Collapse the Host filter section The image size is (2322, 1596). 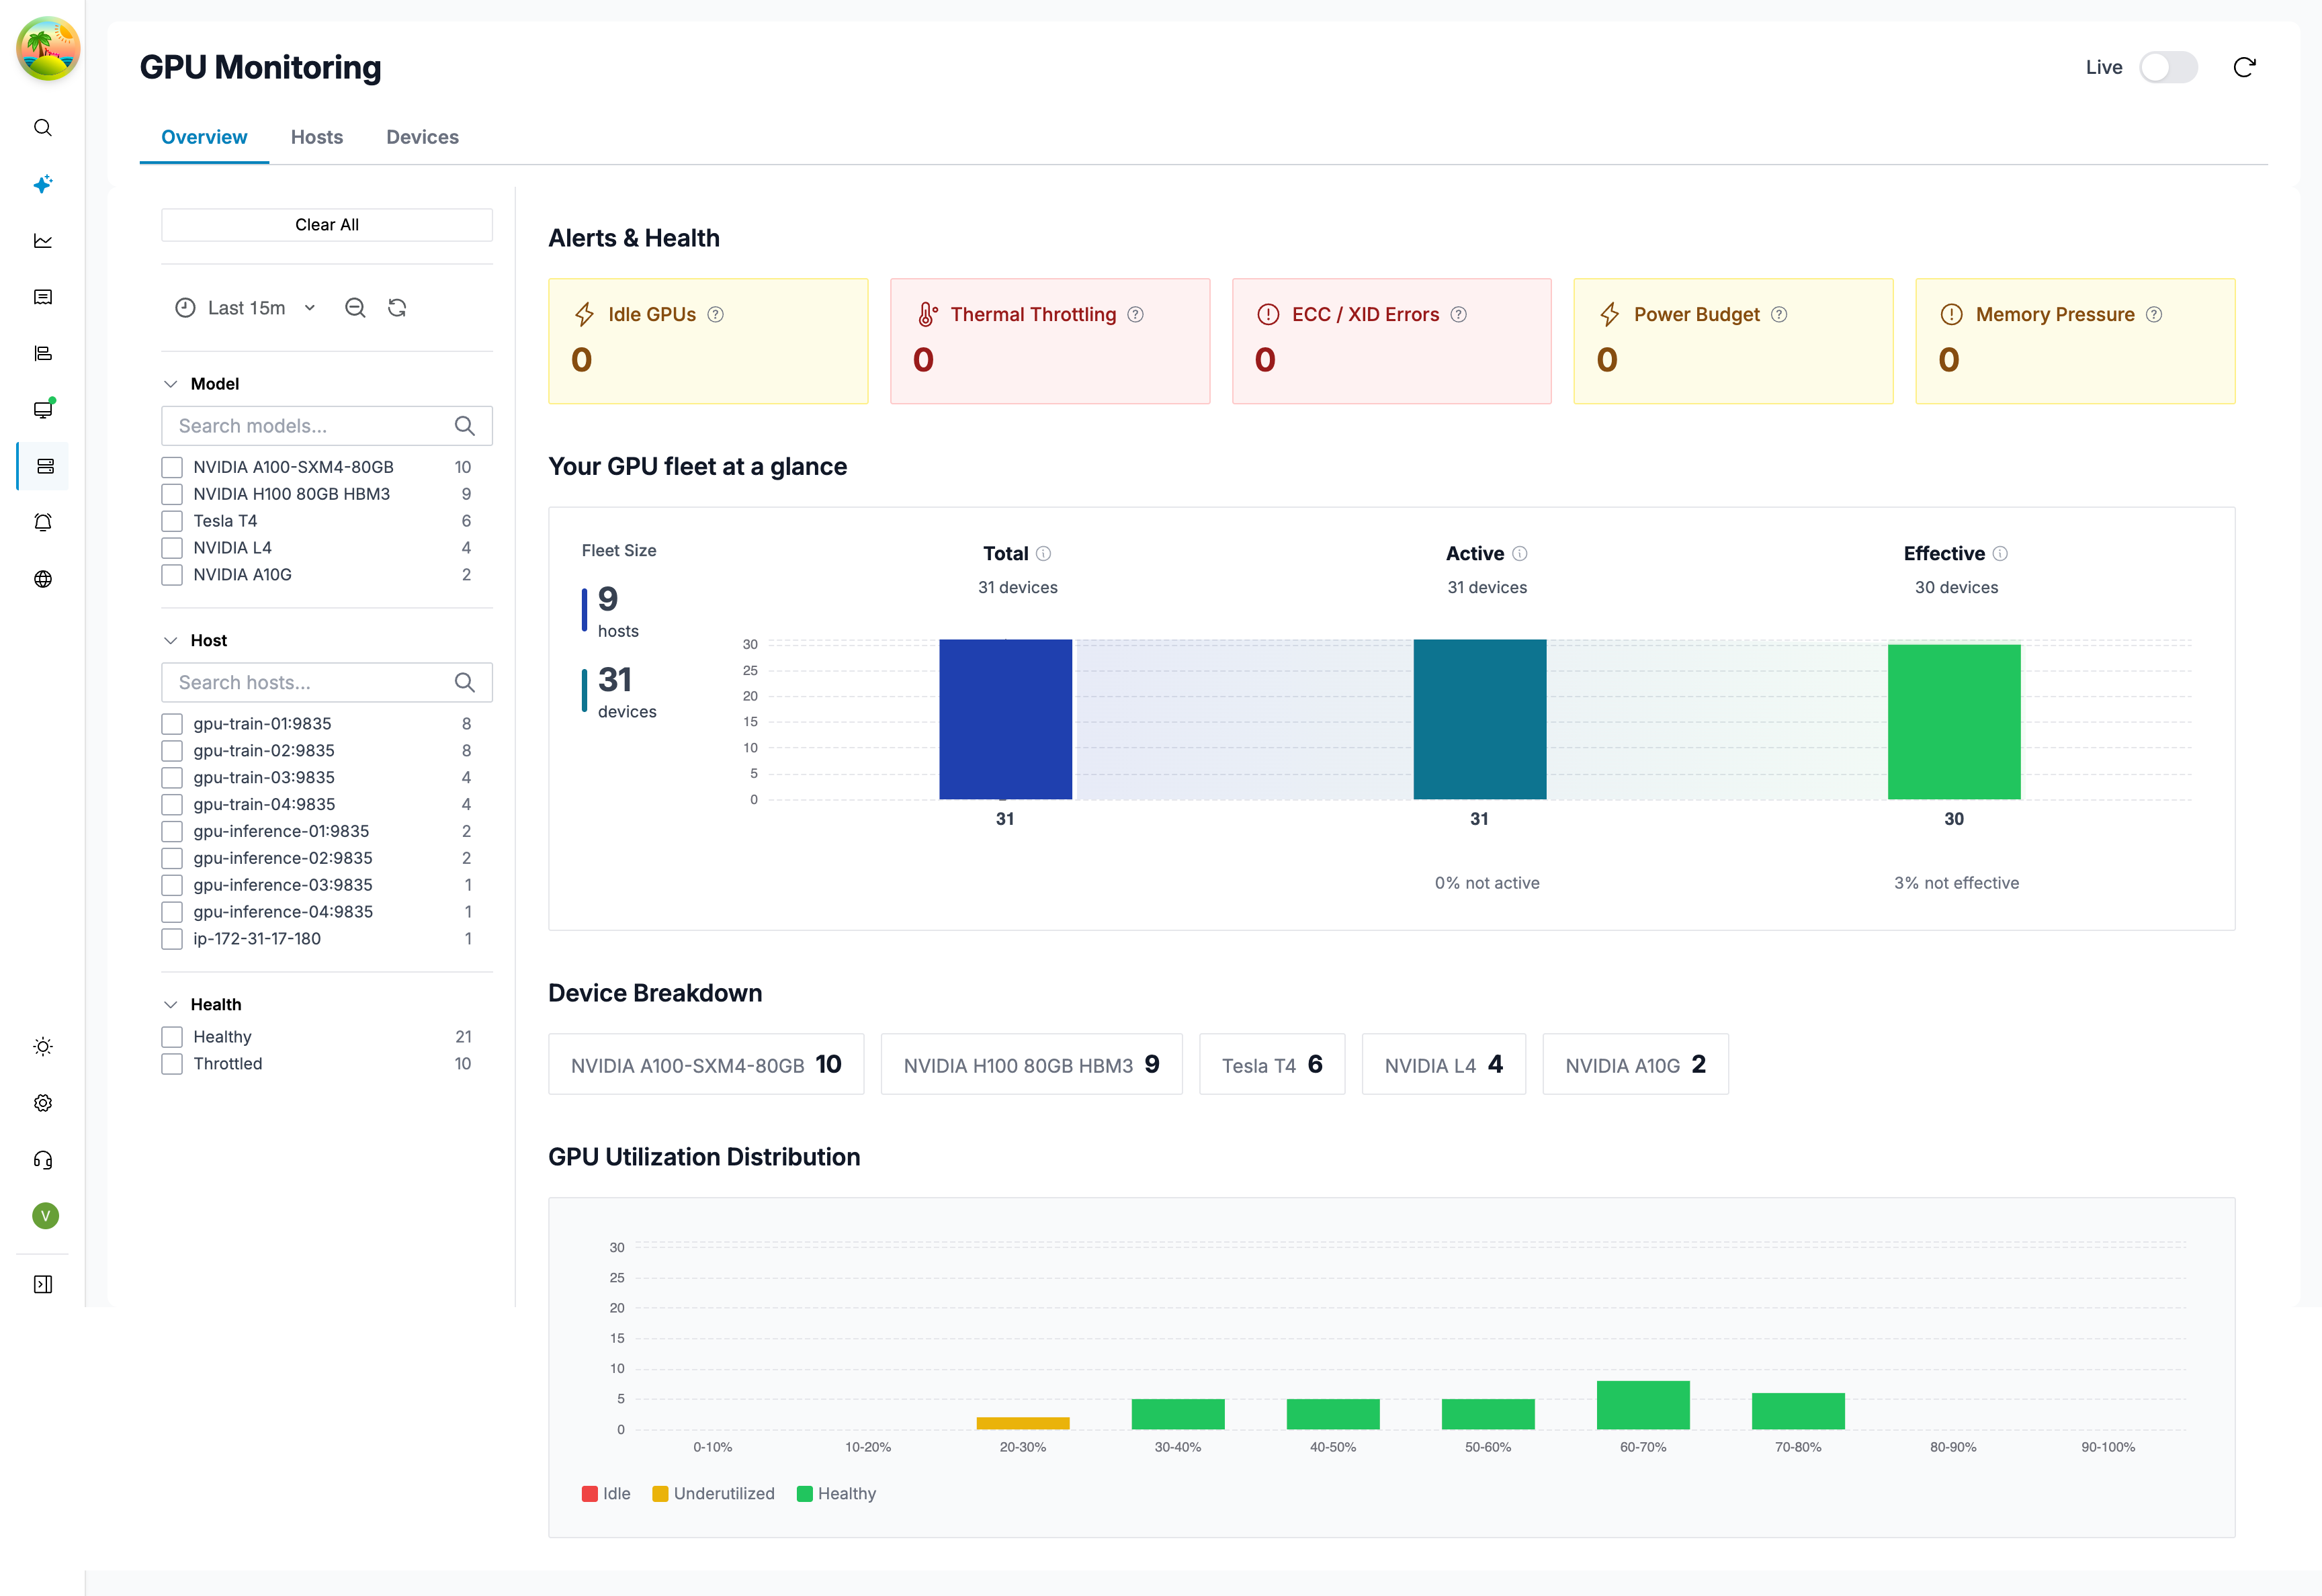coord(171,640)
